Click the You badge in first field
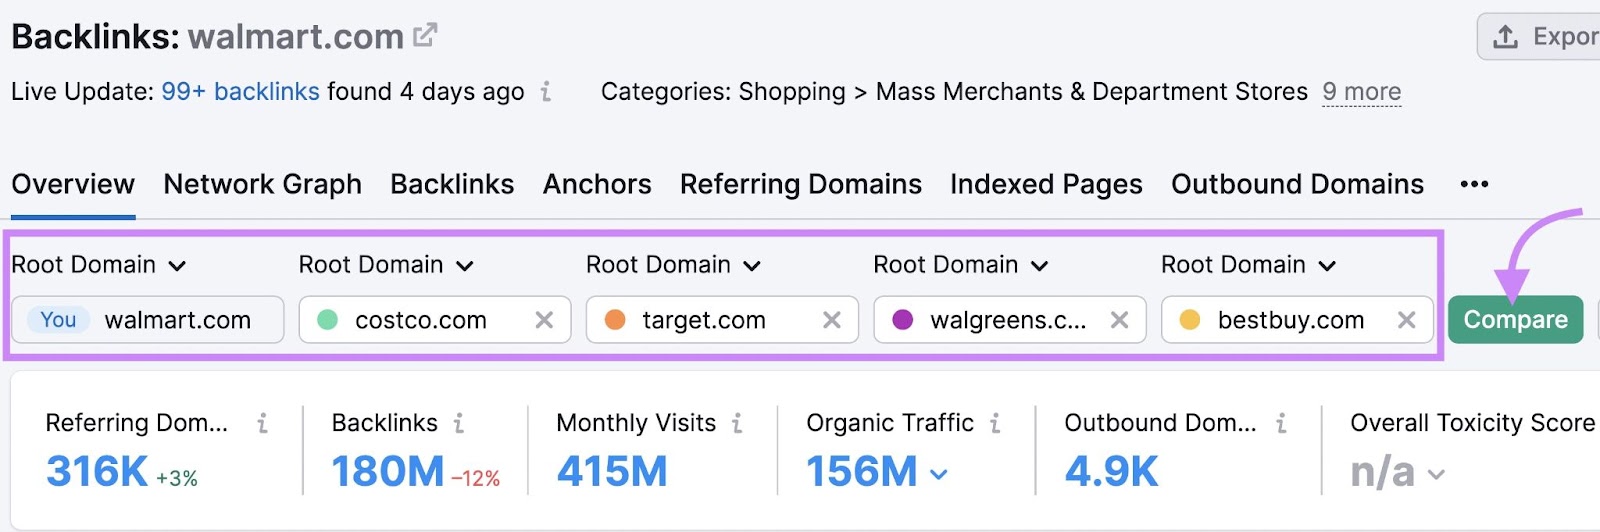Image resolution: width=1600 pixels, height=532 pixels. 58,320
